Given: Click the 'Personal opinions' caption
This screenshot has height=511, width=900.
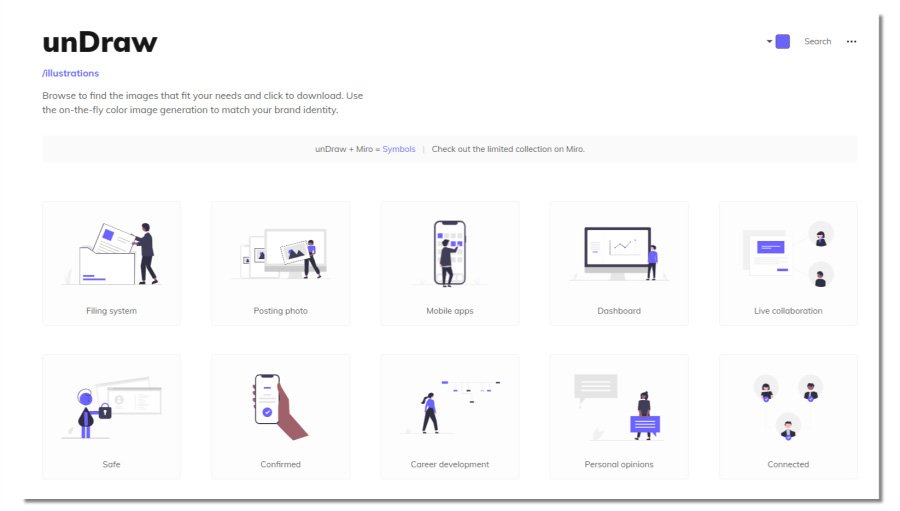Looking at the screenshot, I should (619, 464).
